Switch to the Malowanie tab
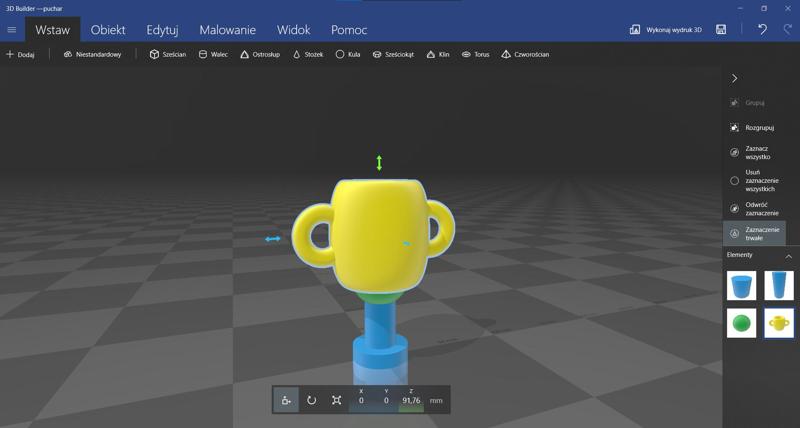 (228, 30)
